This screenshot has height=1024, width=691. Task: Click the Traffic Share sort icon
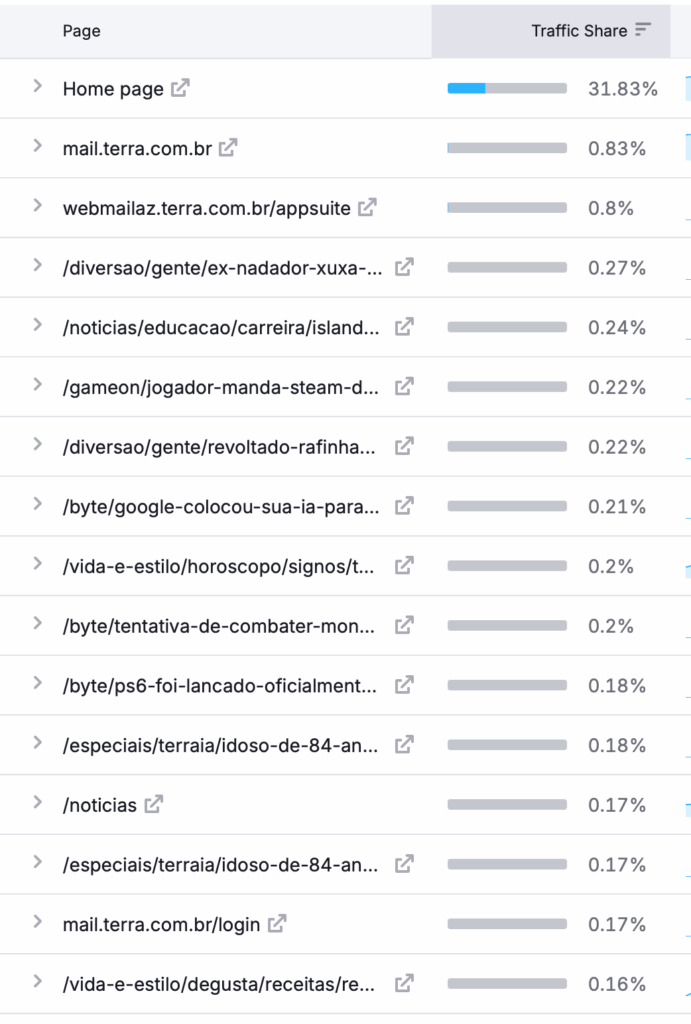coord(643,30)
